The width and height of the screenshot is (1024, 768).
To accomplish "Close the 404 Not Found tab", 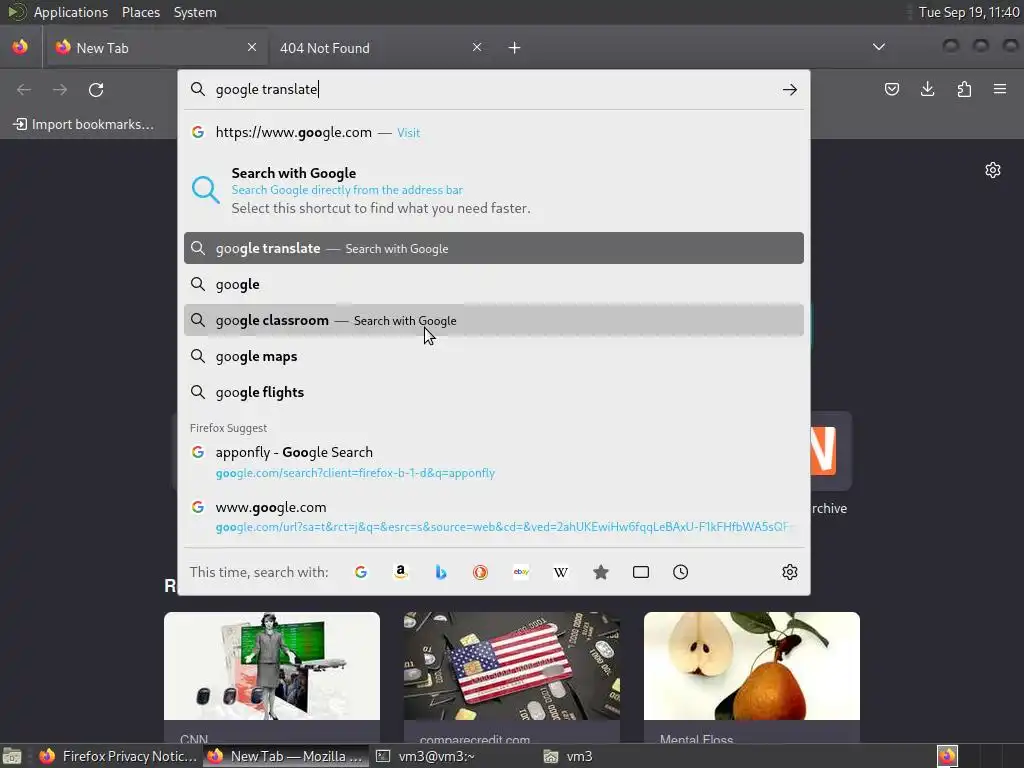I will point(477,47).
